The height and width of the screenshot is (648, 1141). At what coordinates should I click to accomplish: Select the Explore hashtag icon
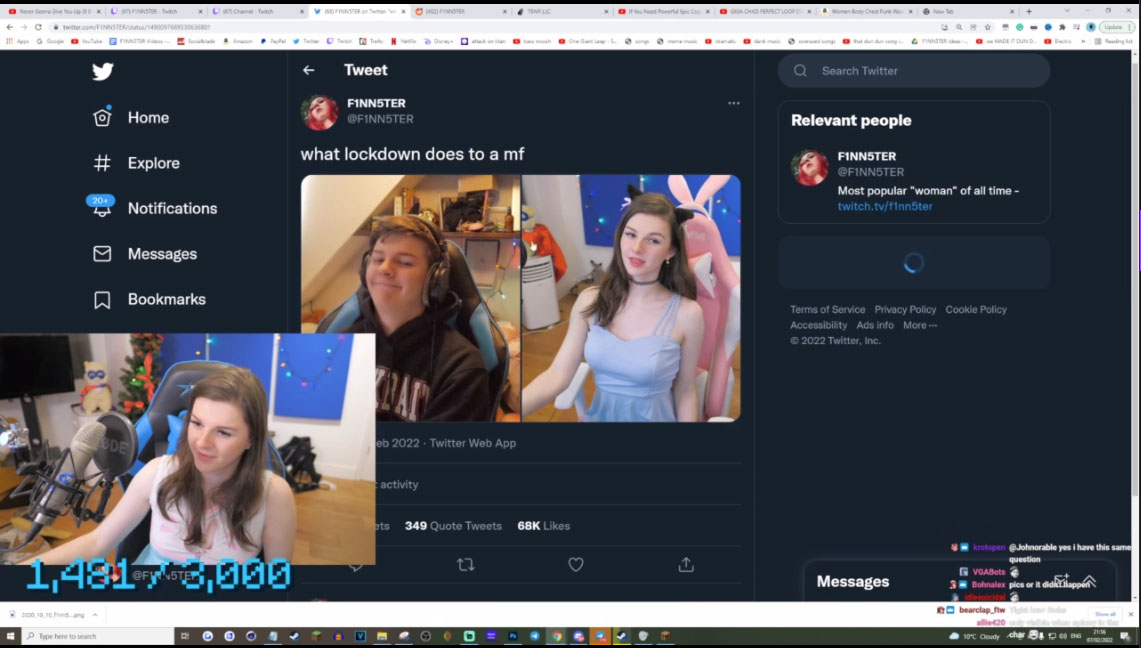[102, 163]
